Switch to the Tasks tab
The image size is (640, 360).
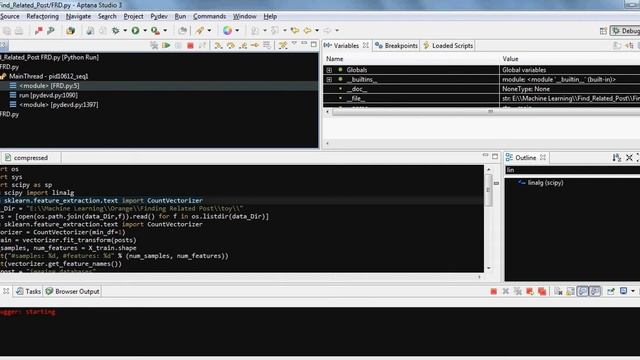pyautogui.click(x=29, y=291)
